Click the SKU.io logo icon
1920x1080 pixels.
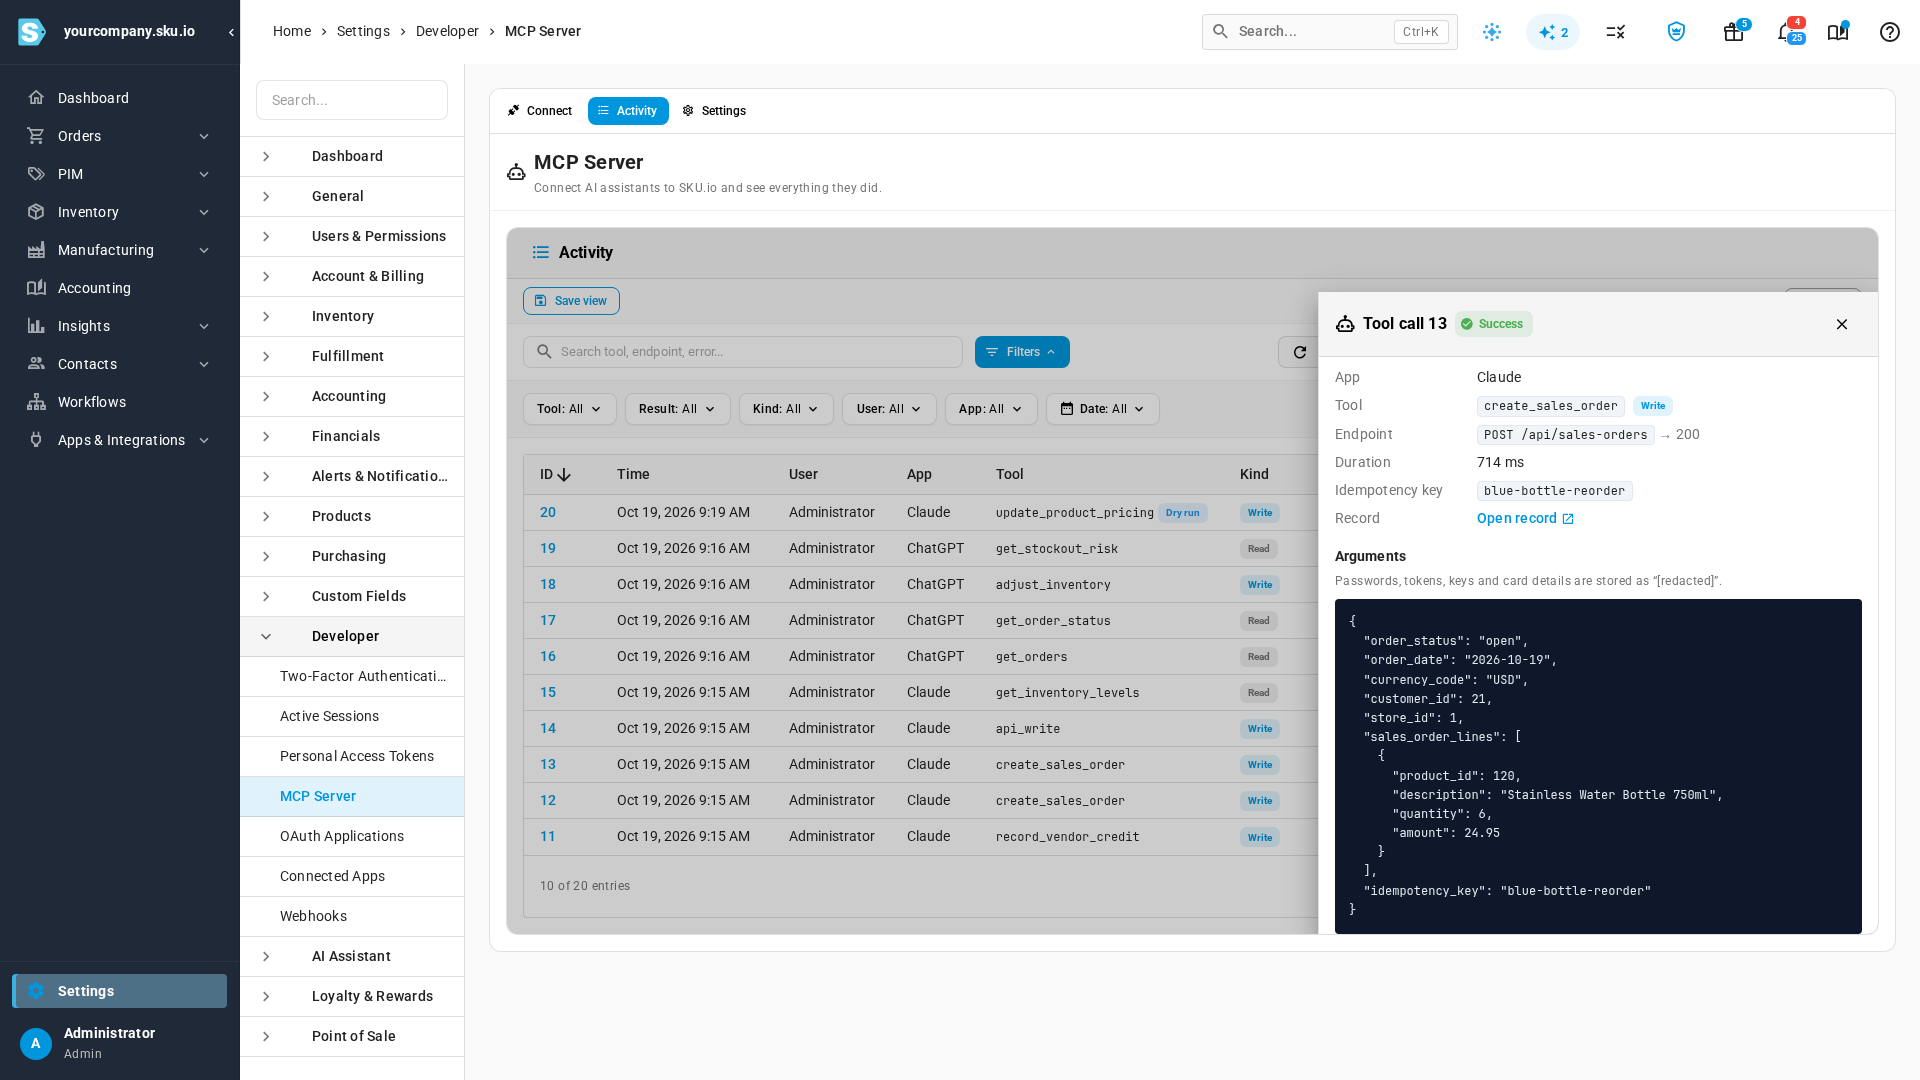[32, 32]
